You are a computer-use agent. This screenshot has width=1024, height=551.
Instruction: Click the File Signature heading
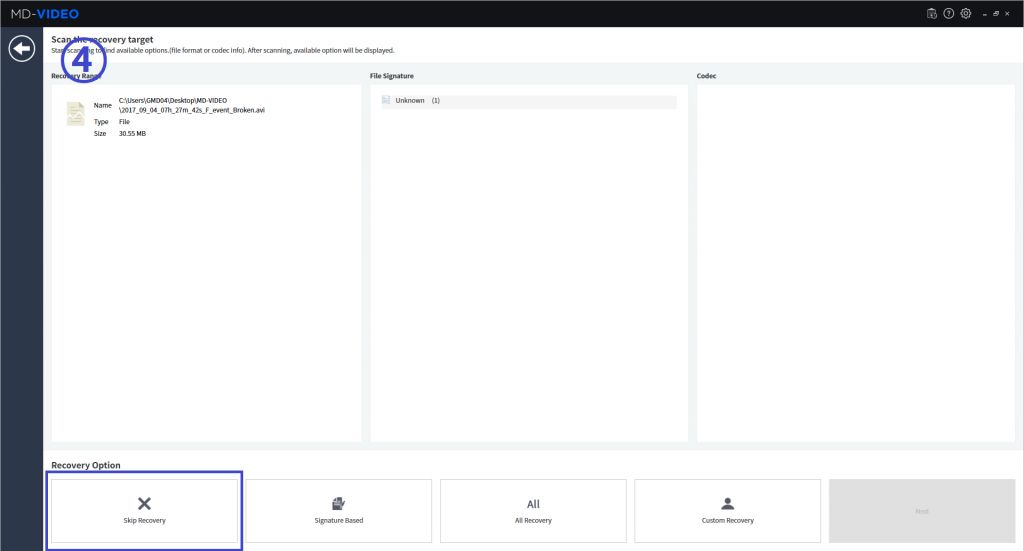[392, 76]
